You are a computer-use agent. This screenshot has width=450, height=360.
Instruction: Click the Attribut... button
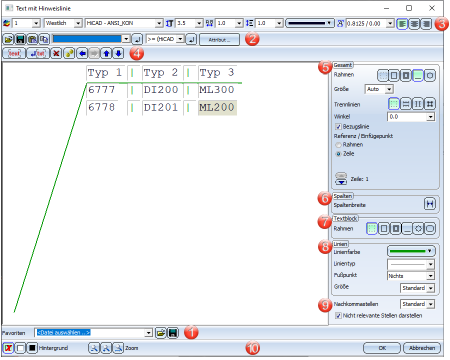tap(219, 40)
